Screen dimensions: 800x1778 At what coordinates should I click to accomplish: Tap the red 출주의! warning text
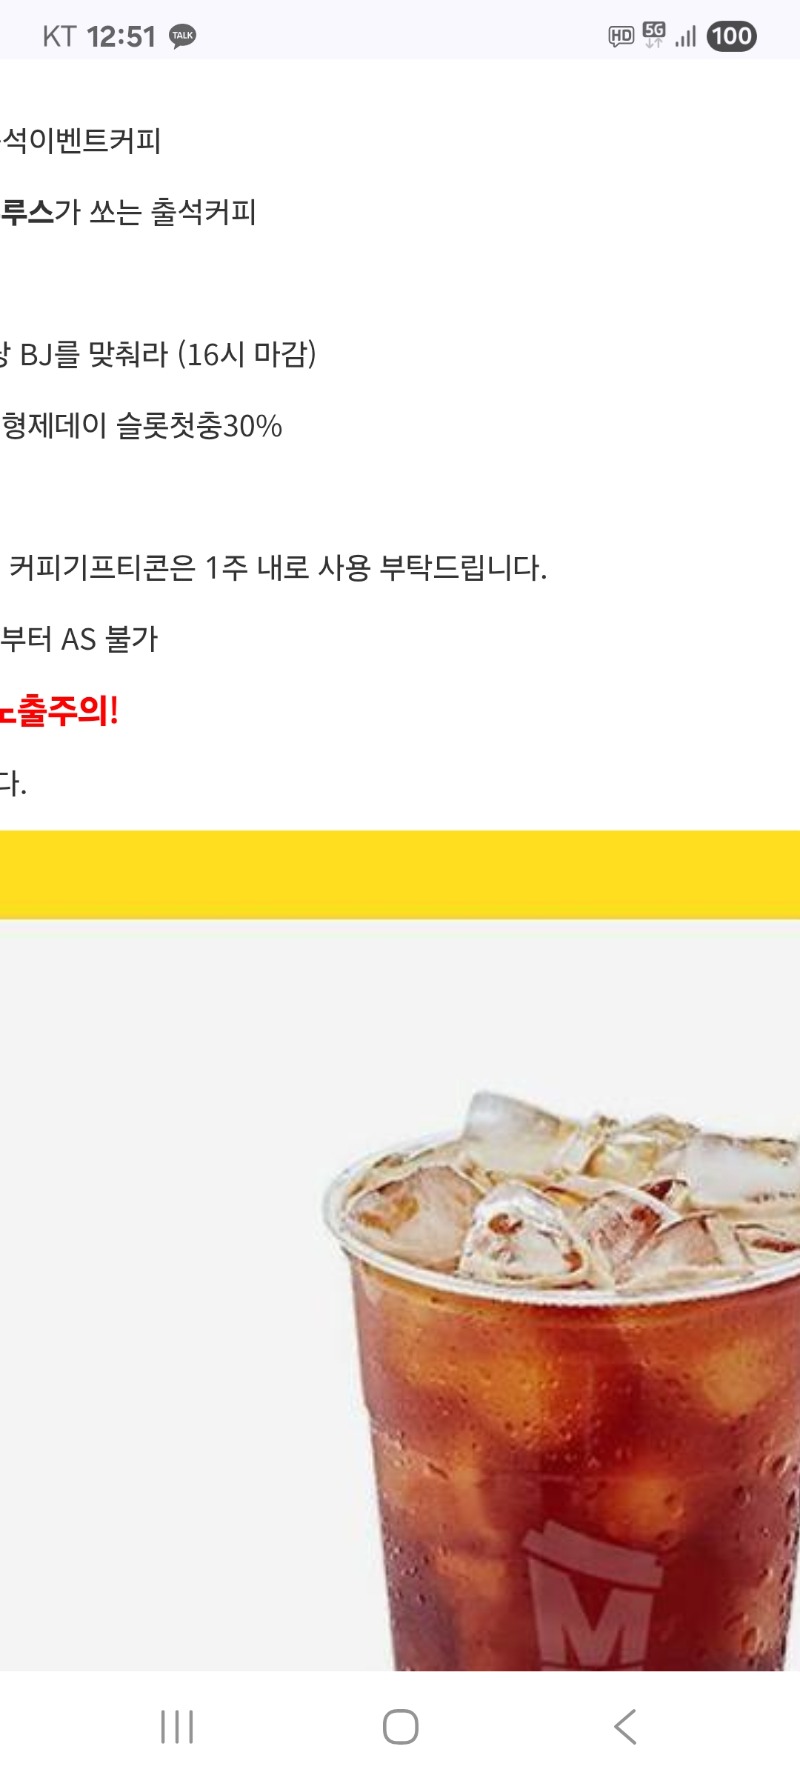(59, 711)
